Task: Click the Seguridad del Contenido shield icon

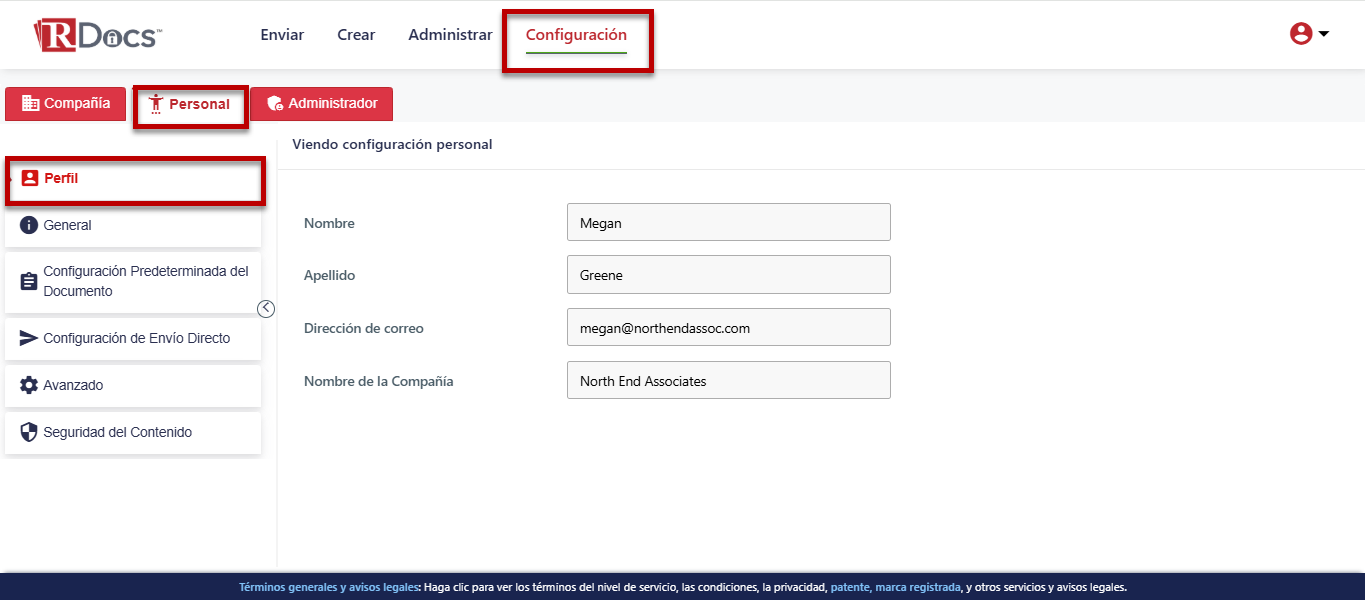Action: (29, 433)
